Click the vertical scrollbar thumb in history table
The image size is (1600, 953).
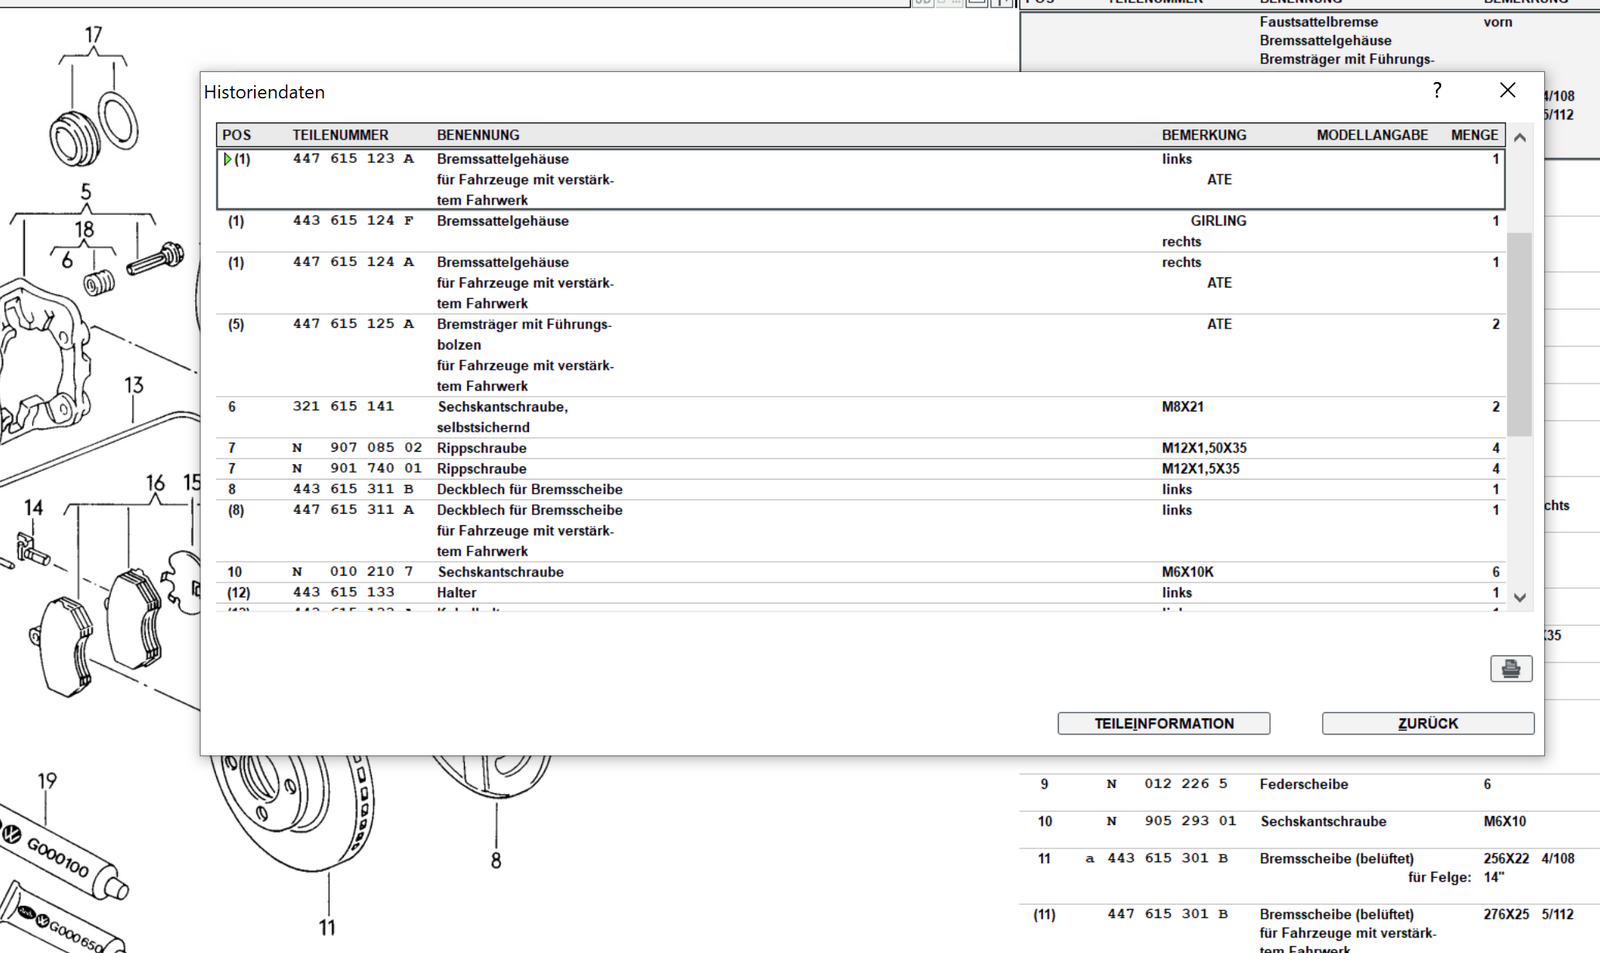pyautogui.click(x=1519, y=335)
